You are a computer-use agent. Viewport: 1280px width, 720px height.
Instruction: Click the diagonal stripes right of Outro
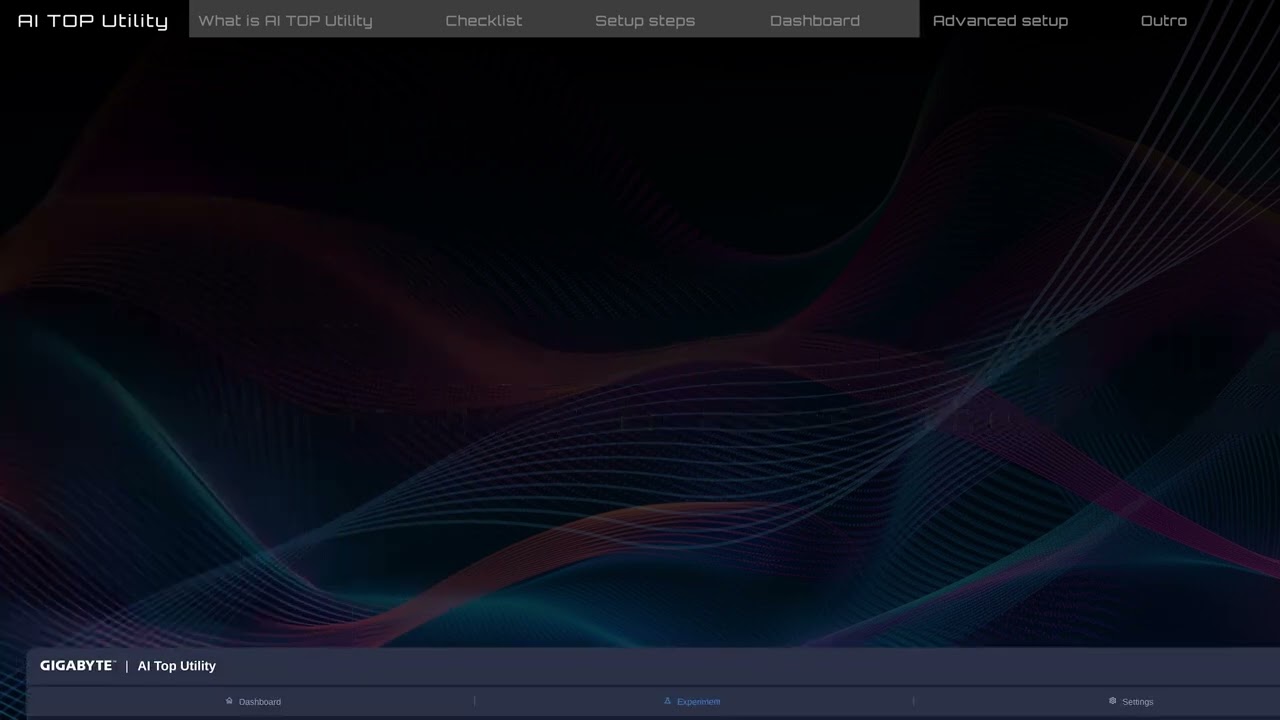coord(1240,20)
